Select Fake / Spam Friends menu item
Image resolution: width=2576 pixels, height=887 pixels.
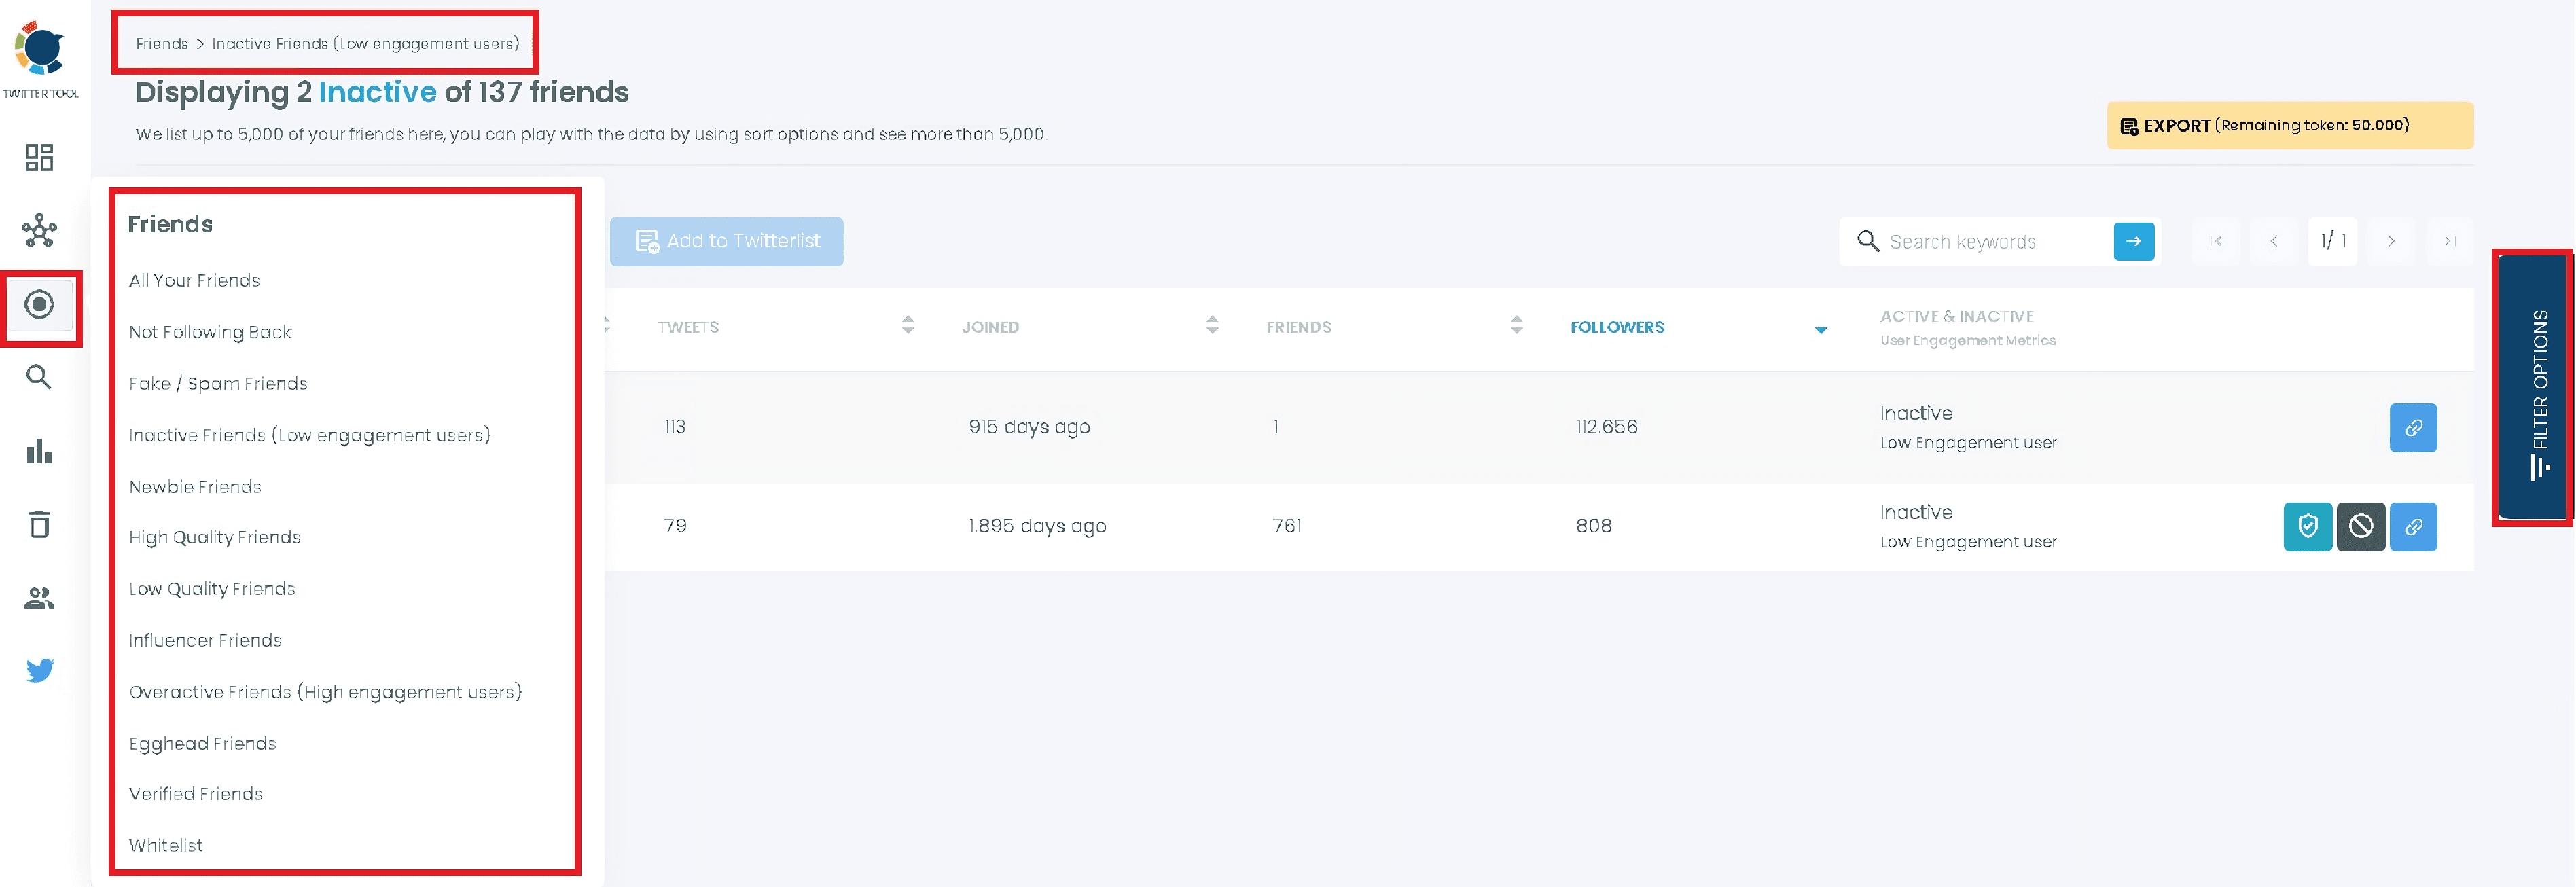[x=218, y=384]
